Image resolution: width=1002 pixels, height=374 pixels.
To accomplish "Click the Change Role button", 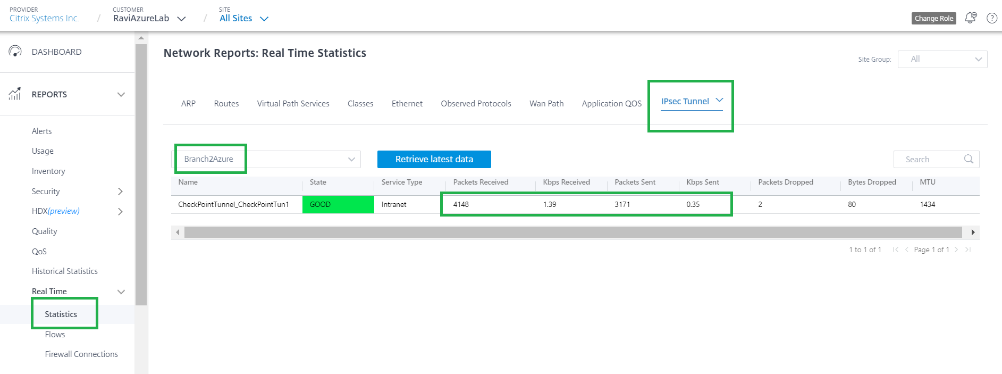I will [x=934, y=19].
